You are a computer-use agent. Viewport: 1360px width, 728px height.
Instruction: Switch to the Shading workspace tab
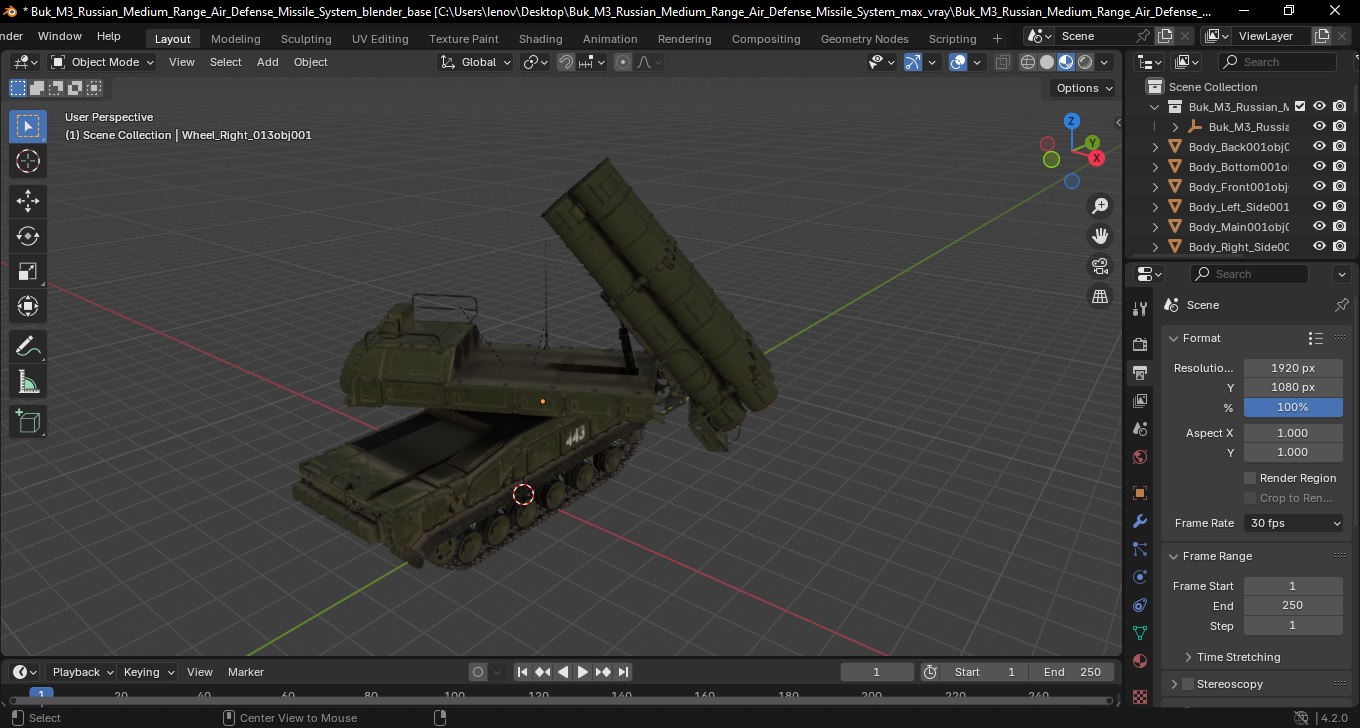click(x=540, y=39)
